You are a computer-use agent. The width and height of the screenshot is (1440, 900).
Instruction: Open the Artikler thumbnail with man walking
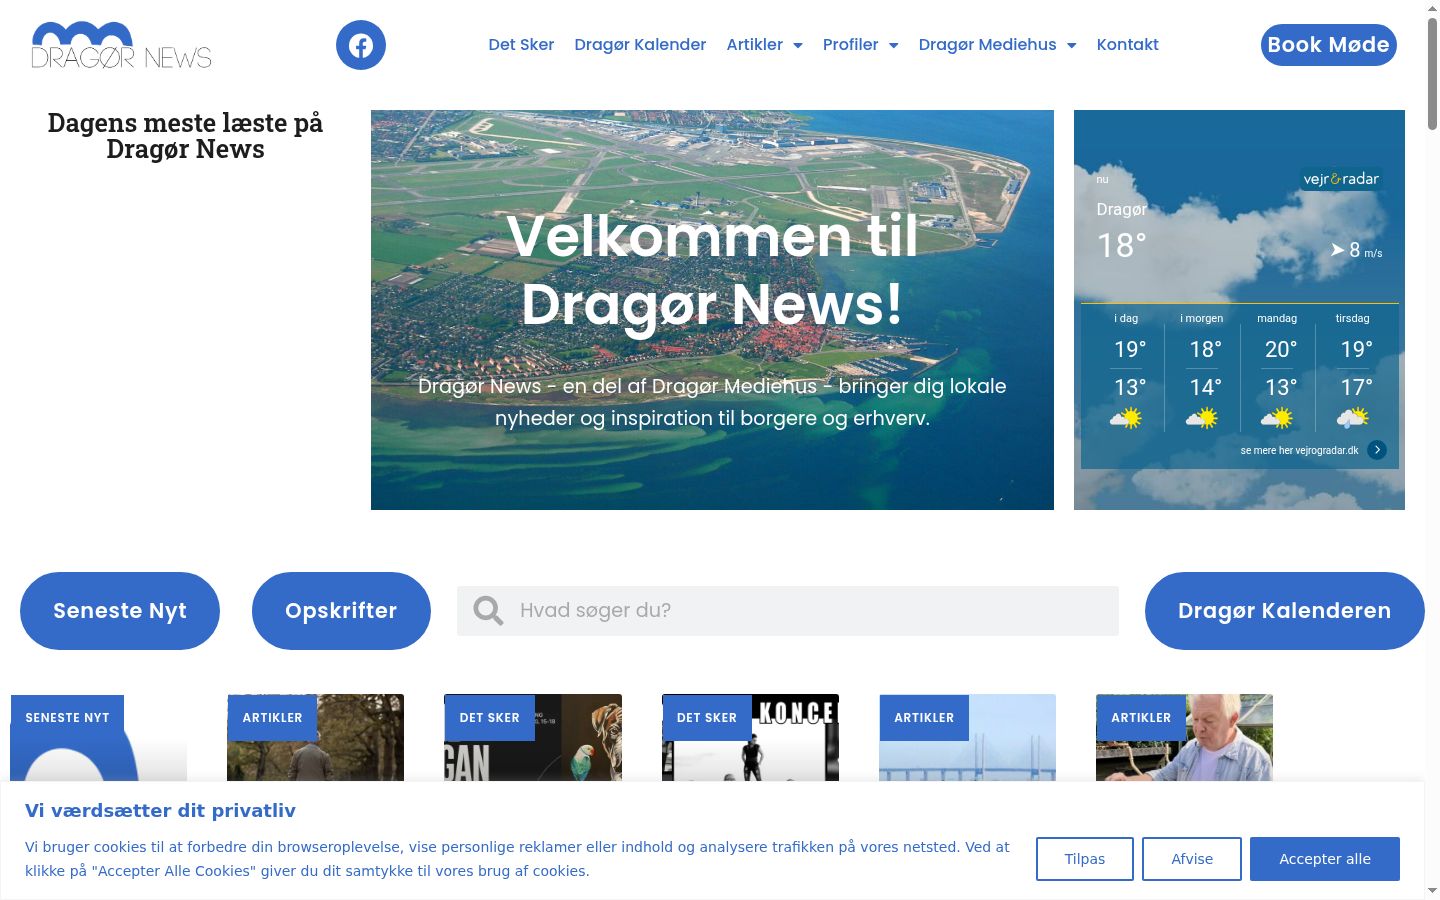(x=315, y=738)
